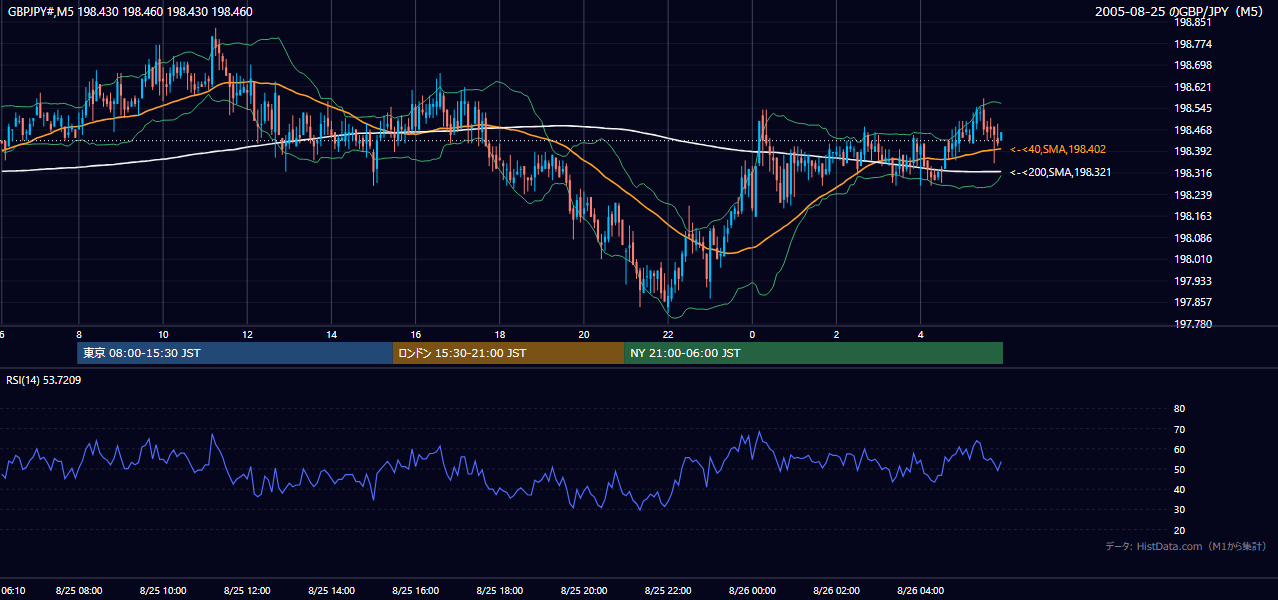
Task: Click hour axis label 20 under price chart
Action: point(584,335)
